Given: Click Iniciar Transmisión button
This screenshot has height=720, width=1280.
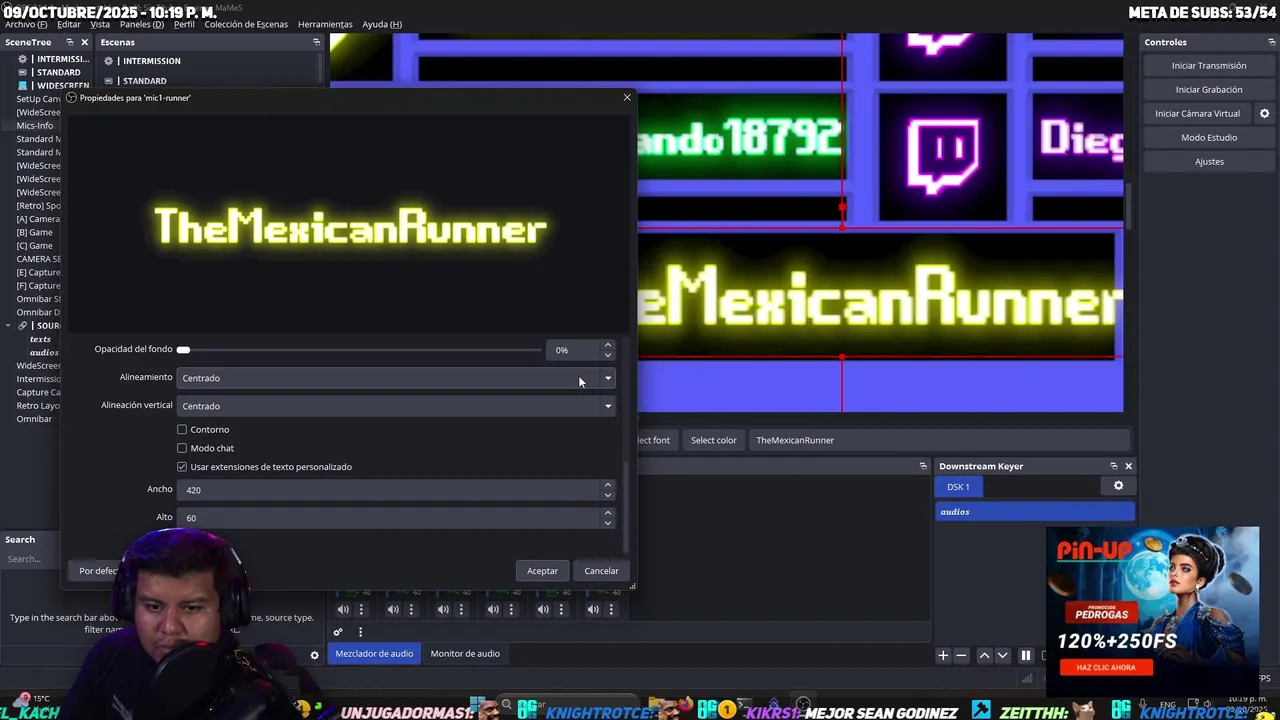Looking at the screenshot, I should 1209,66.
